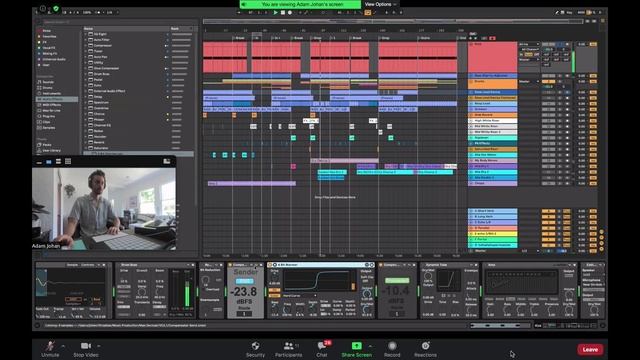This screenshot has height=360, width=640.
Task: Open the Reactions icon
Action: pos(425,346)
